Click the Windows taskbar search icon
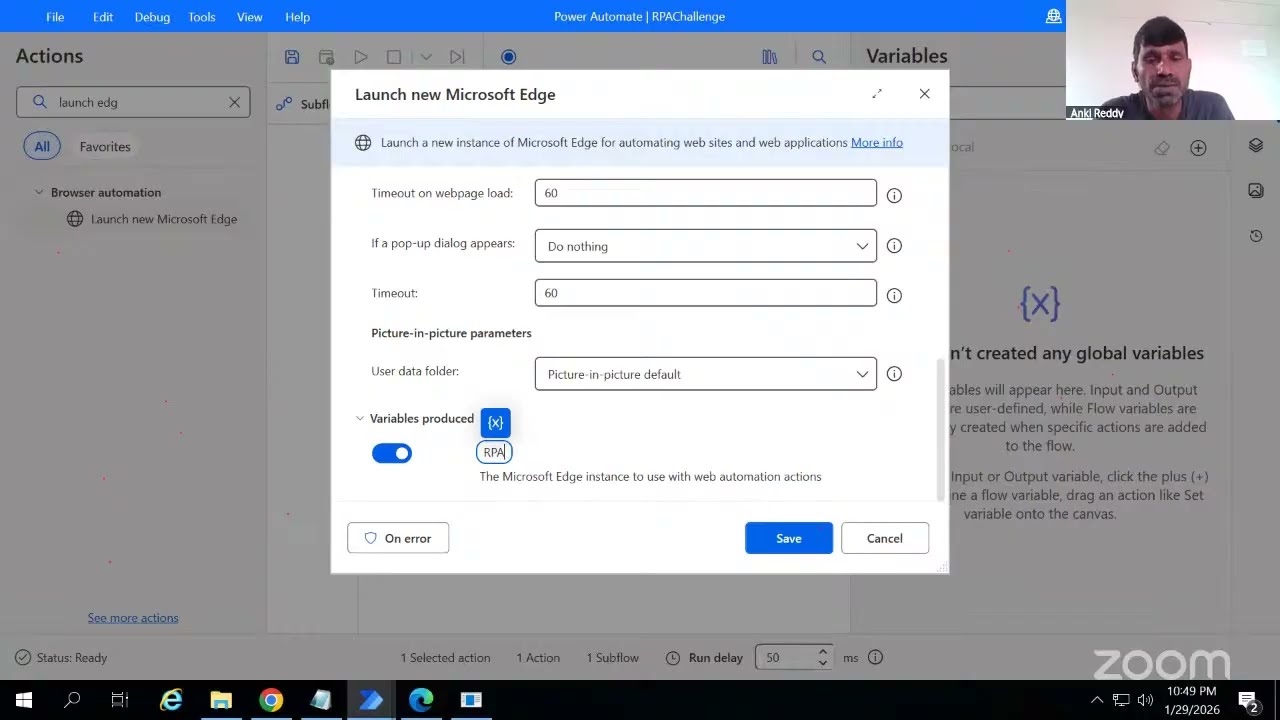The image size is (1280, 720). [x=72, y=700]
